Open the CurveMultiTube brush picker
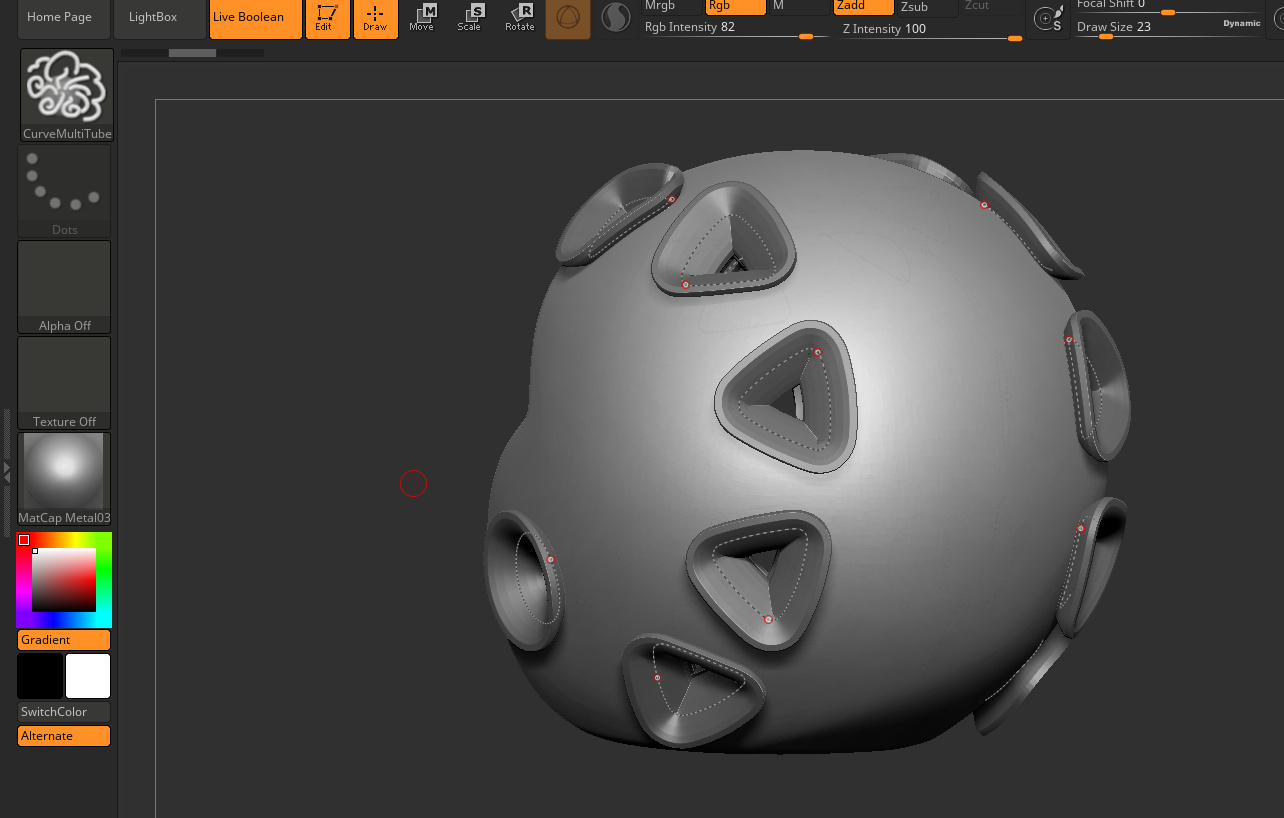The height and width of the screenshot is (818, 1284). tap(67, 95)
